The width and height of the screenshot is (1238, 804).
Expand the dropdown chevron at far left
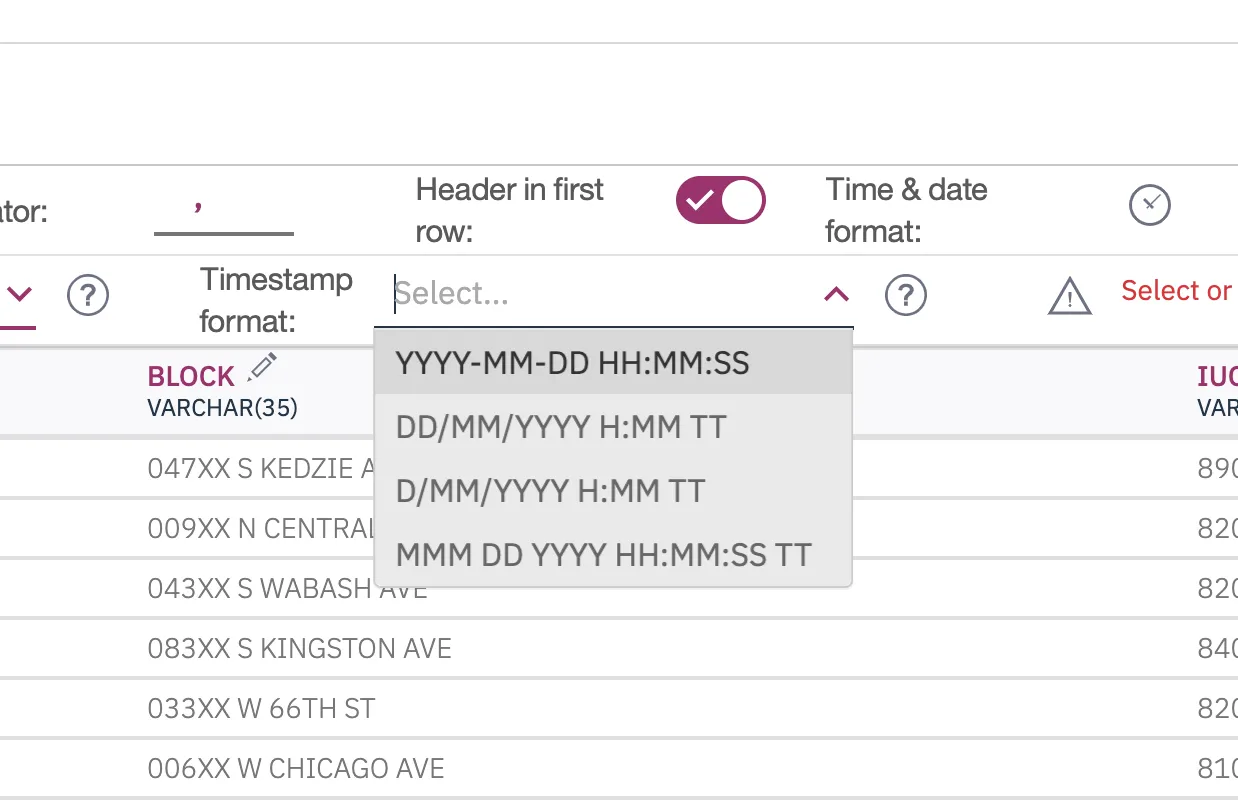tap(20, 295)
